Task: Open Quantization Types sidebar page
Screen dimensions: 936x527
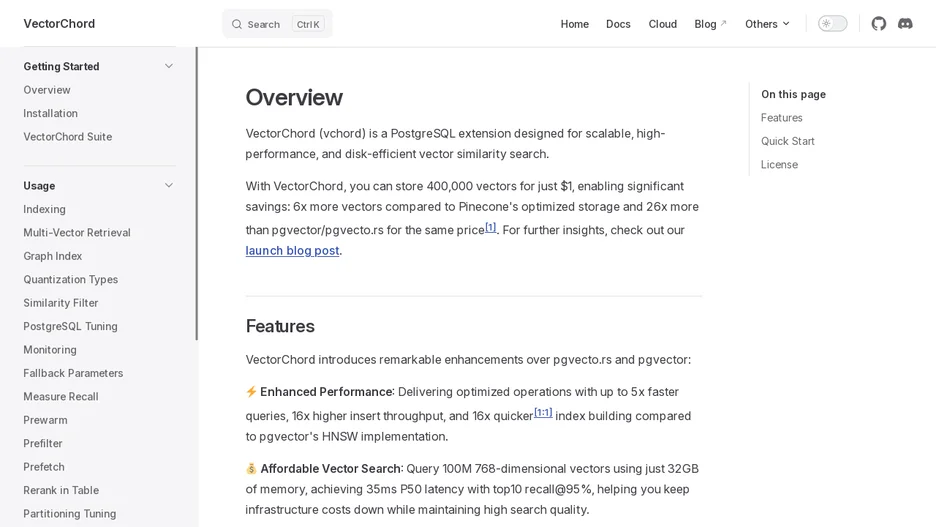Action: coord(70,279)
